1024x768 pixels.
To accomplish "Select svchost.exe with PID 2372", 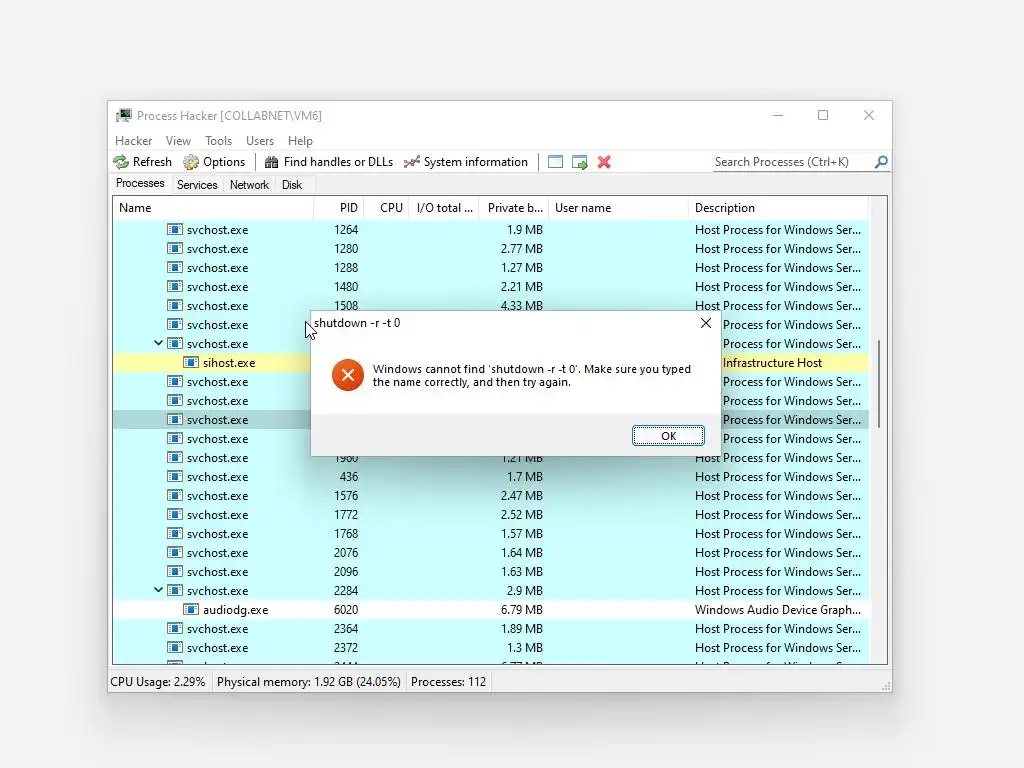I will pyautogui.click(x=490, y=648).
